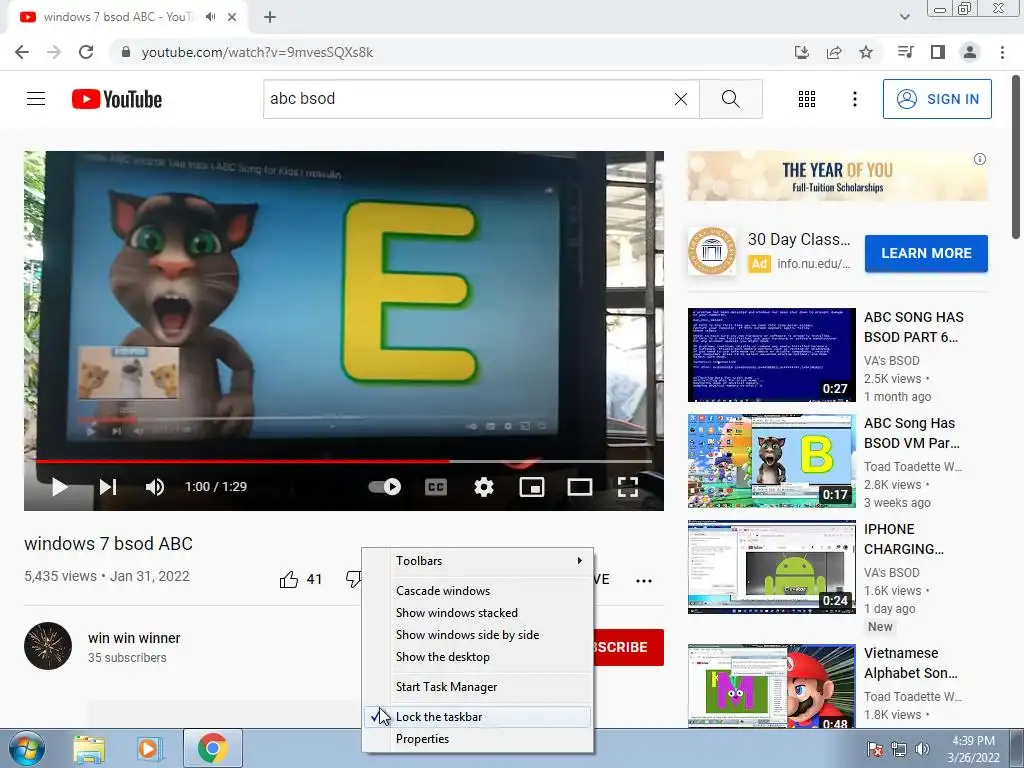Click win win winner channel avatar
Screen dimensions: 1024x768
[48, 646]
